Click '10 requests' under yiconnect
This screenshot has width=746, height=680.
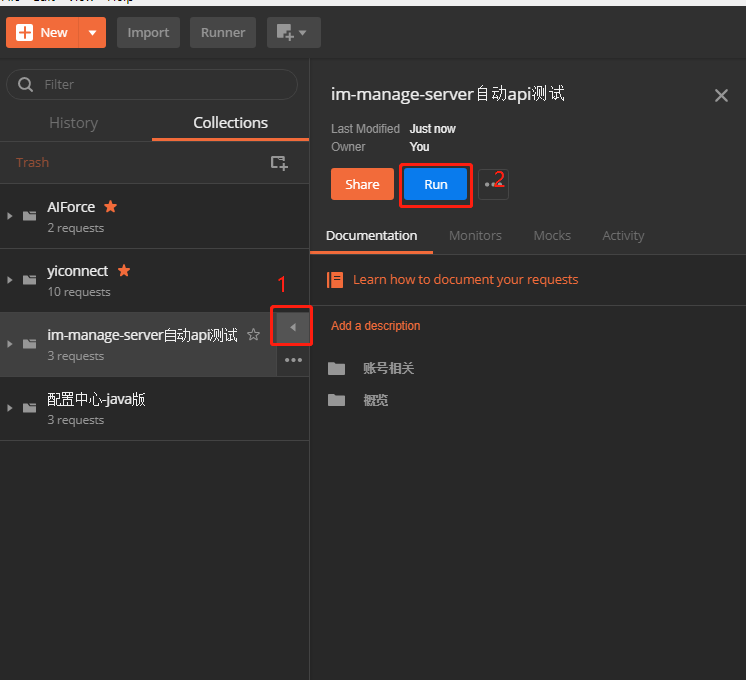[79, 292]
